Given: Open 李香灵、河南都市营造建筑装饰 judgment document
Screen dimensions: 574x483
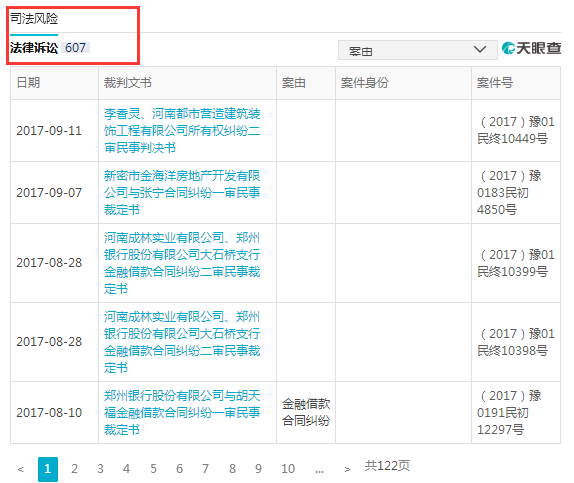Looking at the screenshot, I should coord(182,130).
